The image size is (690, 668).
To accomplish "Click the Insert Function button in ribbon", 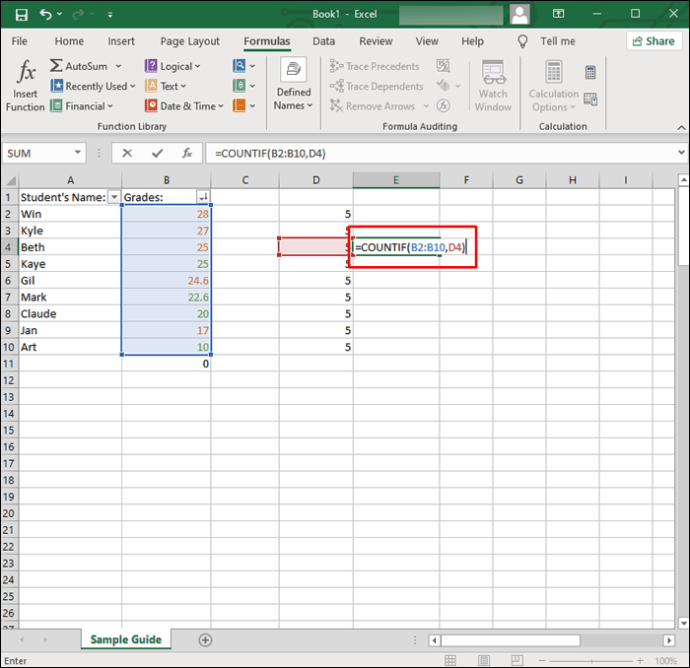I will point(25,86).
